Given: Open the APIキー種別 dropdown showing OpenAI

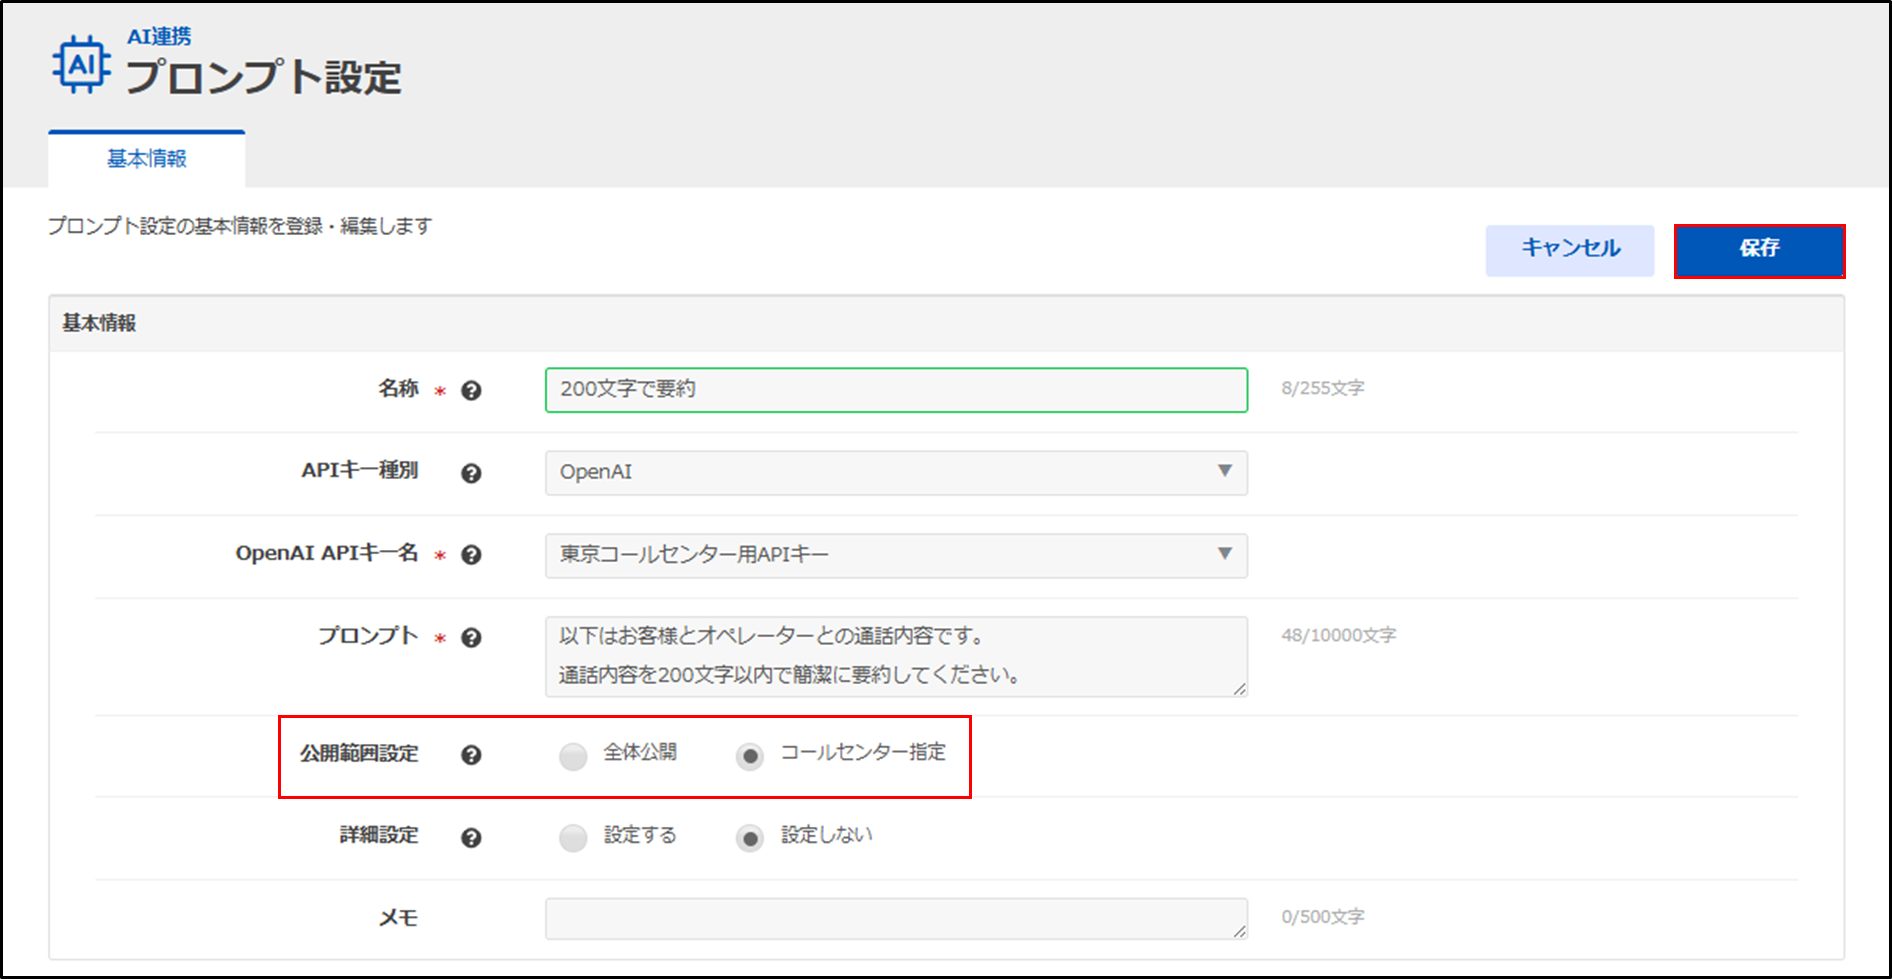Looking at the screenshot, I should 895,472.
